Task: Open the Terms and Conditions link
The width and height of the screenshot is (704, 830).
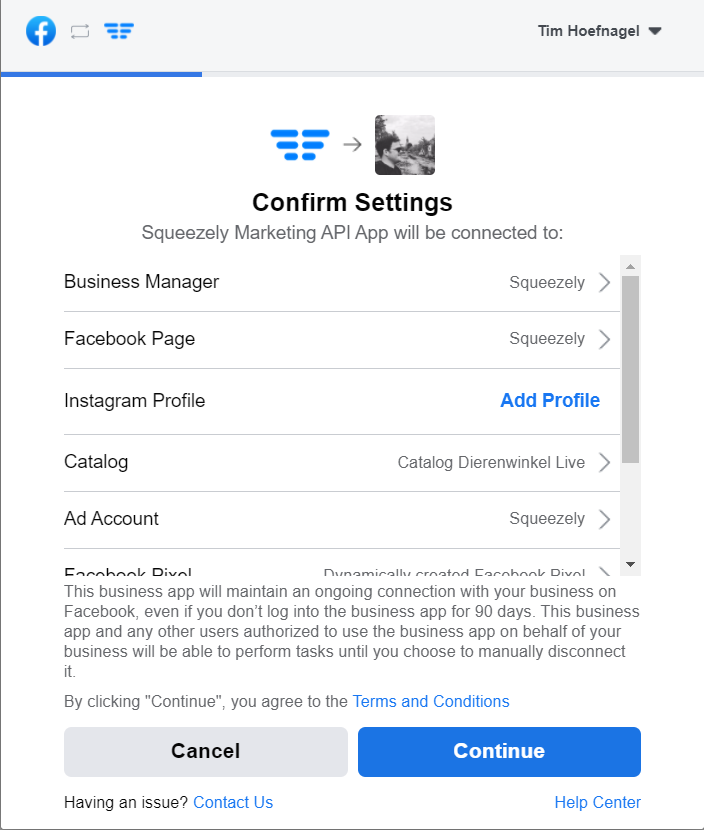Action: click(431, 701)
